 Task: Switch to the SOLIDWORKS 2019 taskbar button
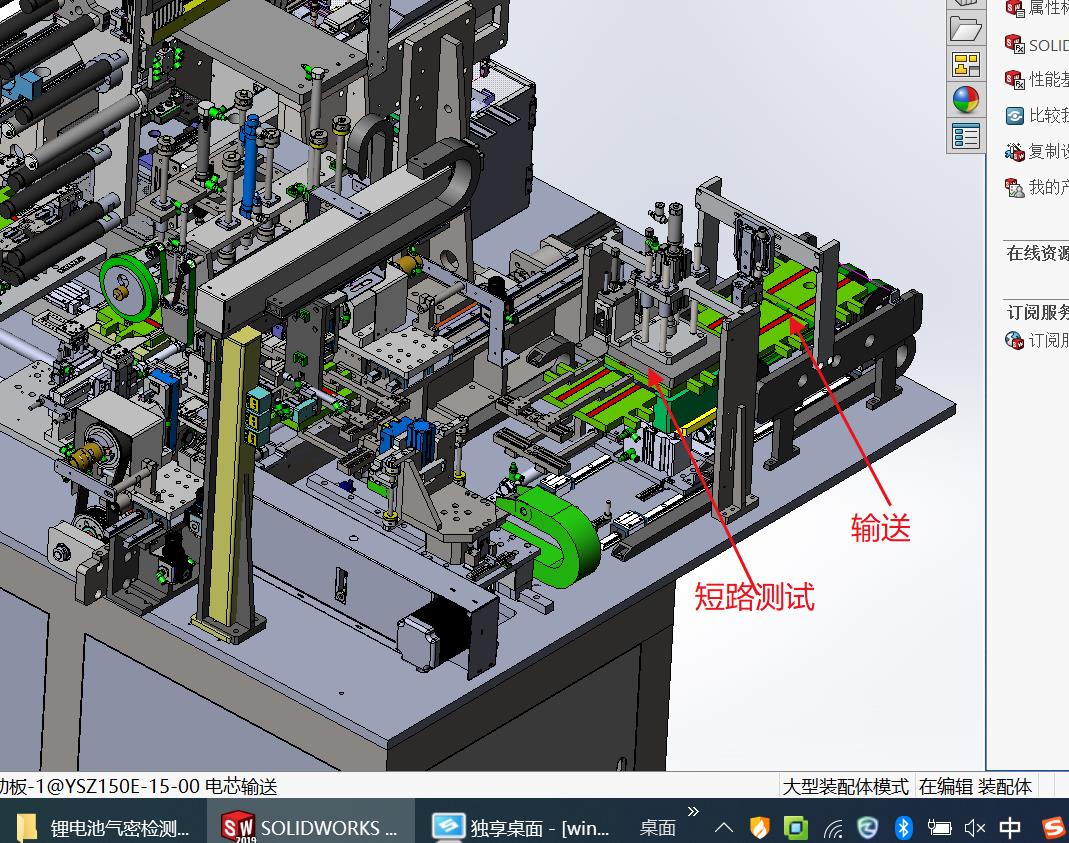(310, 827)
